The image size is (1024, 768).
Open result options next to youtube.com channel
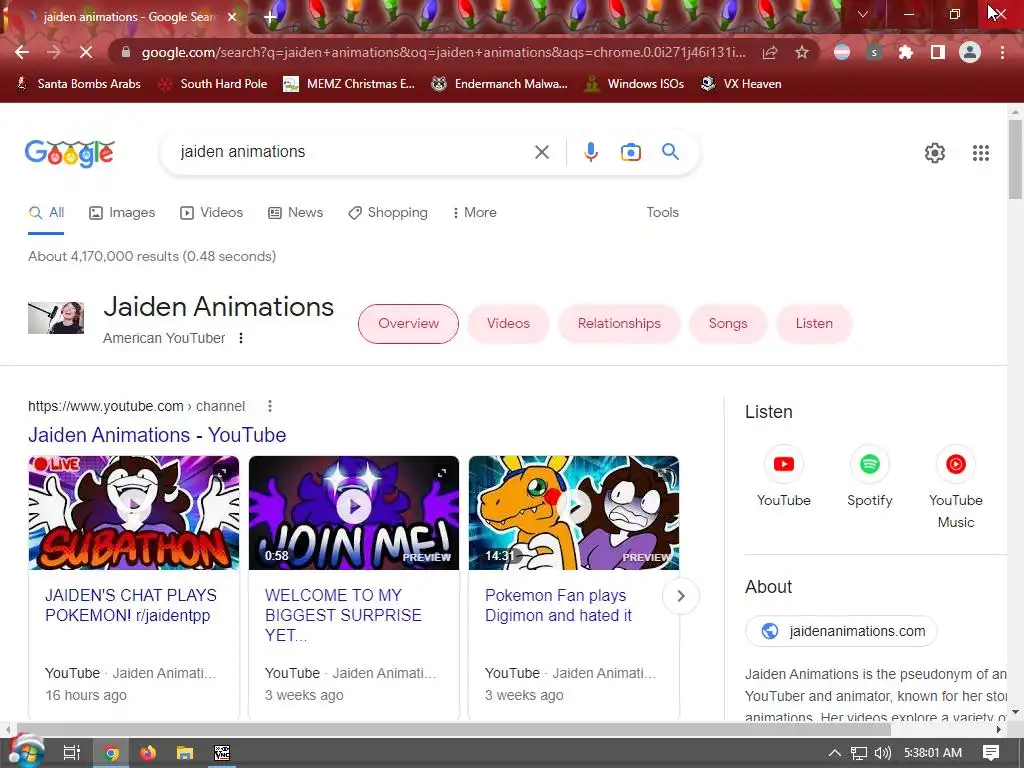[x=270, y=406]
